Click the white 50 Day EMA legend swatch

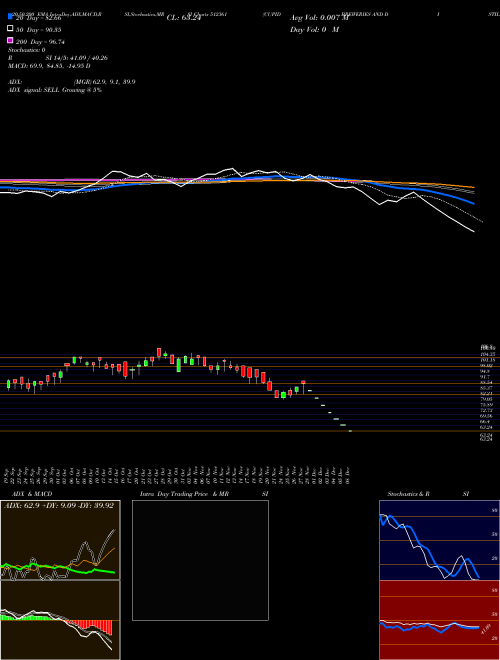tap(10, 29)
